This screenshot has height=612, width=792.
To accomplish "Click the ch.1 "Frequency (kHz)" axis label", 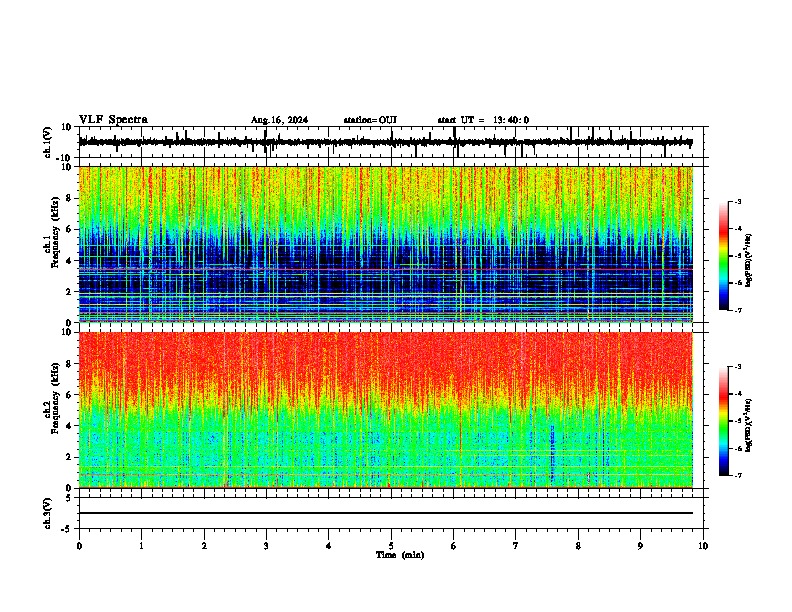I will point(55,232).
